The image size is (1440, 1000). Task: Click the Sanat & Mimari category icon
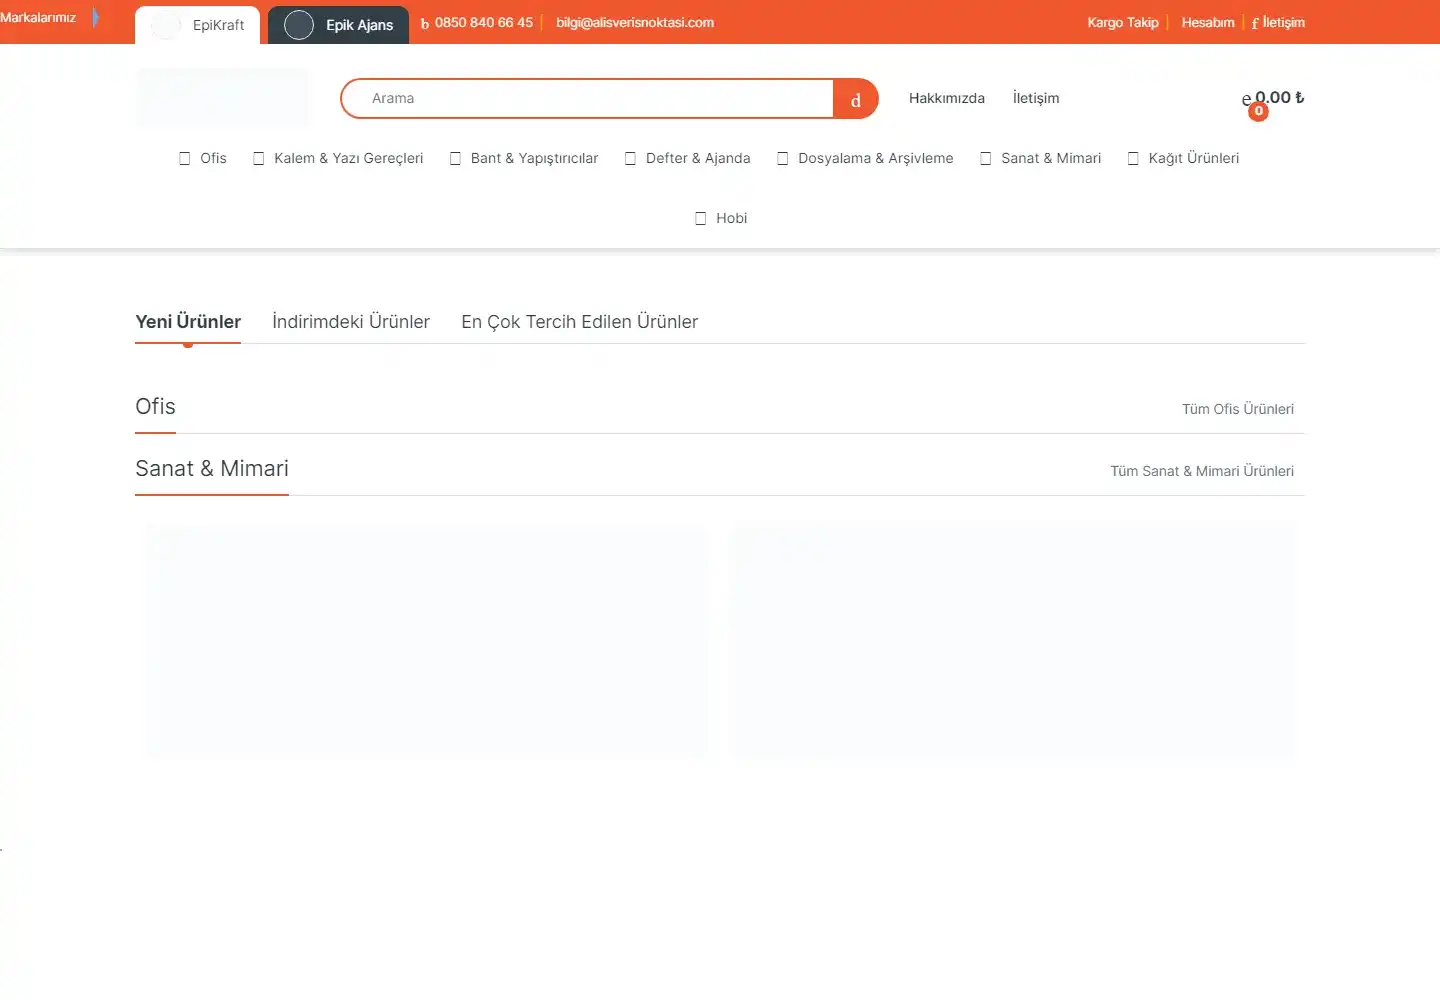(986, 158)
